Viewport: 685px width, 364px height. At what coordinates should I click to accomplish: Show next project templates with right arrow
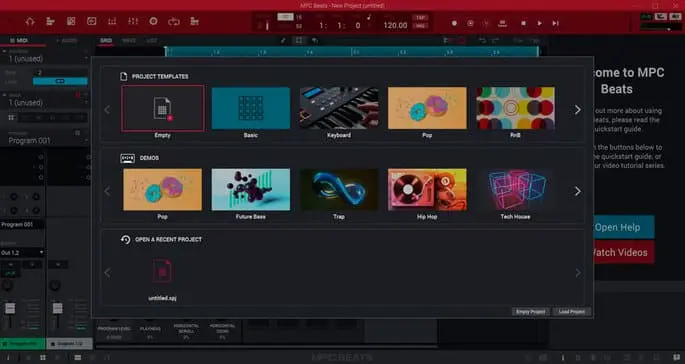click(x=578, y=110)
